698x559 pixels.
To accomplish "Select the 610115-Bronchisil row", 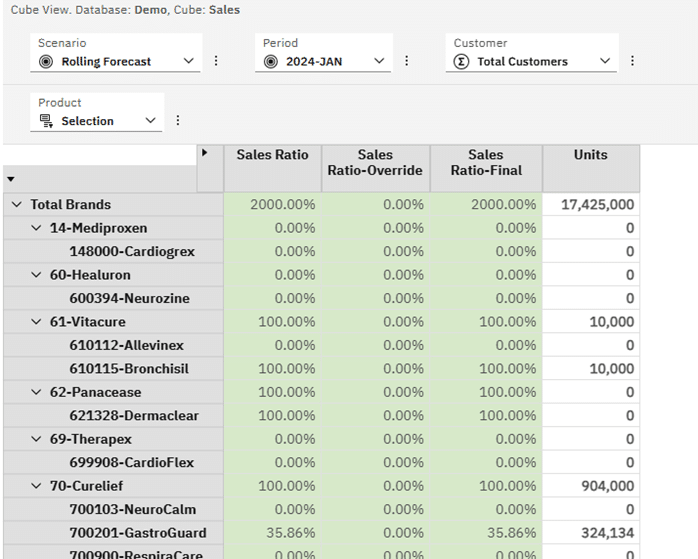I will (x=114, y=369).
